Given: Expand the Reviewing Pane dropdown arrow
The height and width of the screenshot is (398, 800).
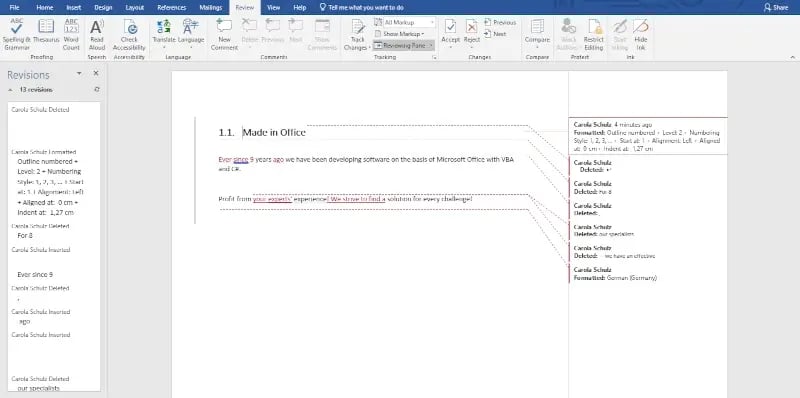Looking at the screenshot, I should (x=431, y=45).
